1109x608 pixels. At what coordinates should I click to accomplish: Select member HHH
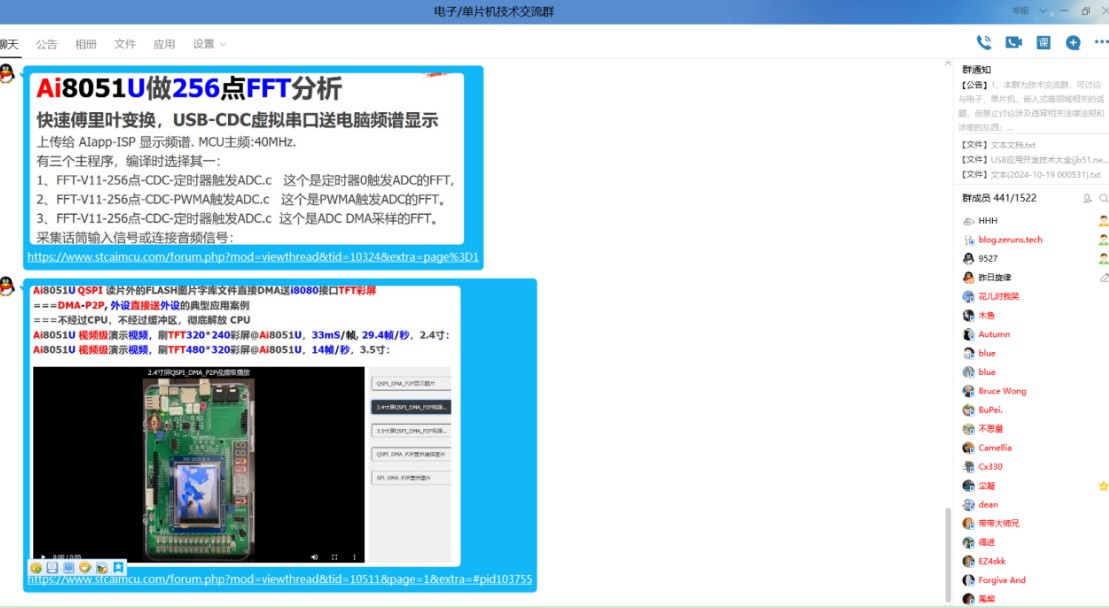pos(988,221)
